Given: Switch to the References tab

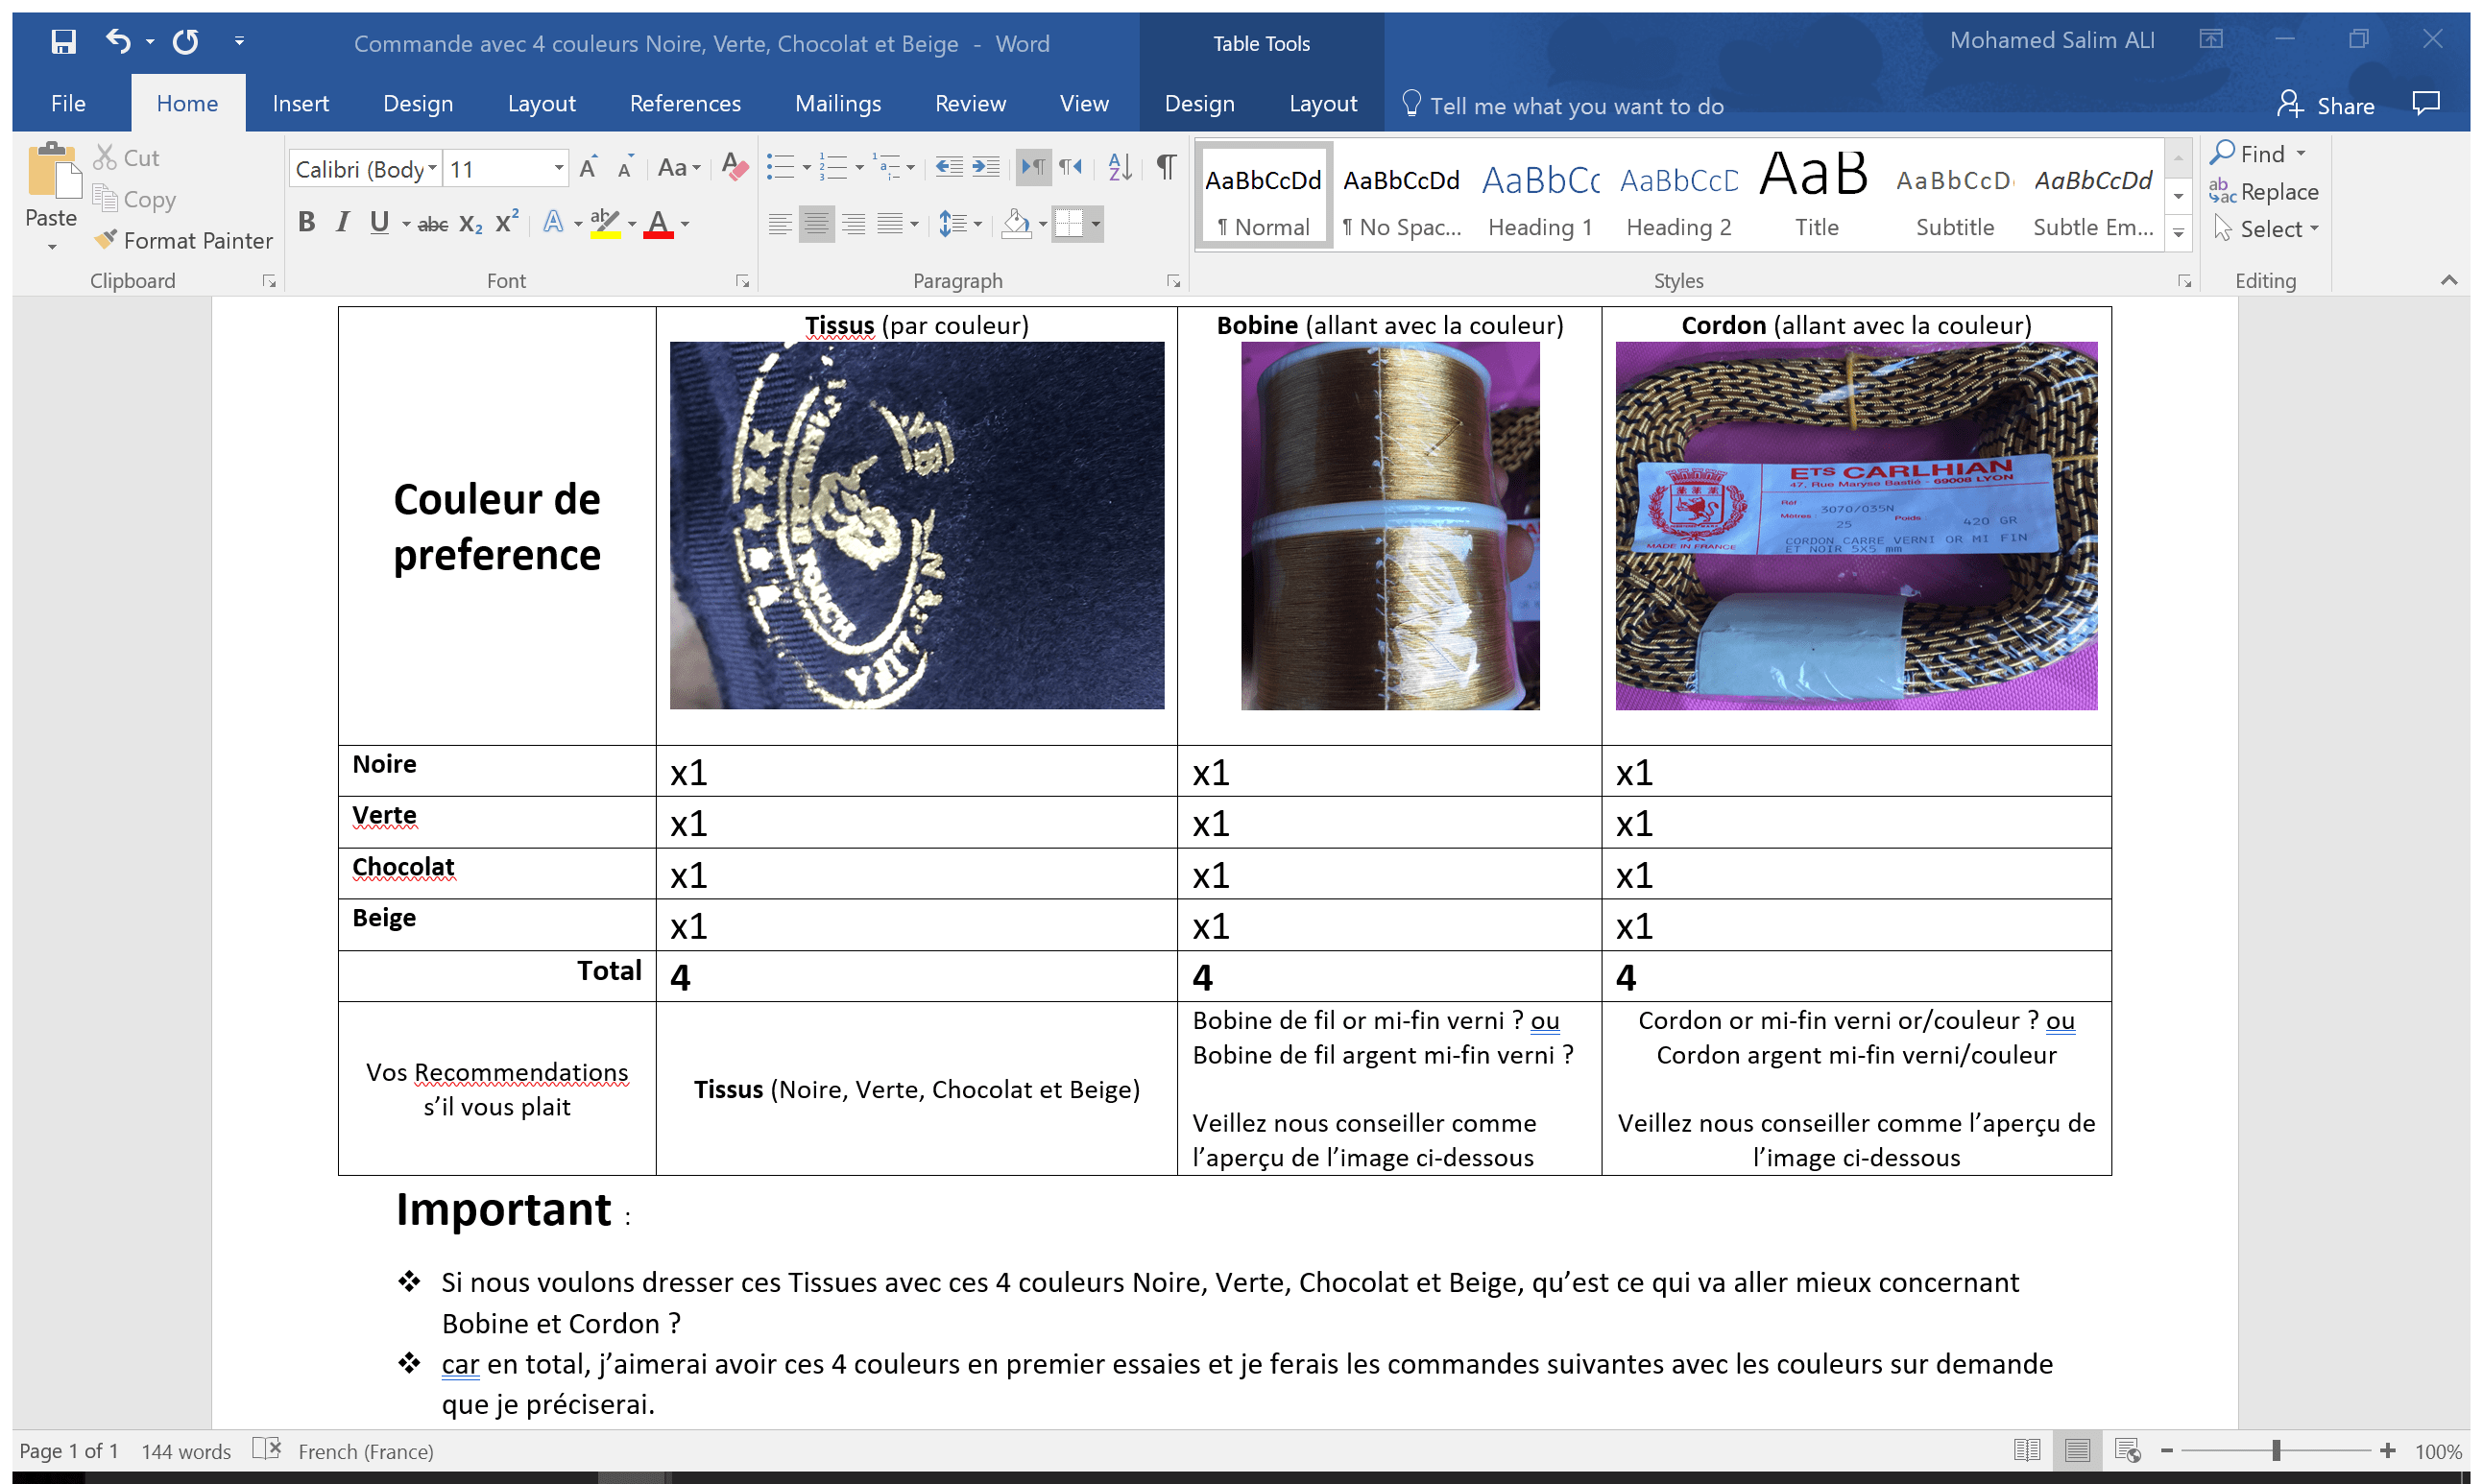Looking at the screenshot, I should pos(685,104).
